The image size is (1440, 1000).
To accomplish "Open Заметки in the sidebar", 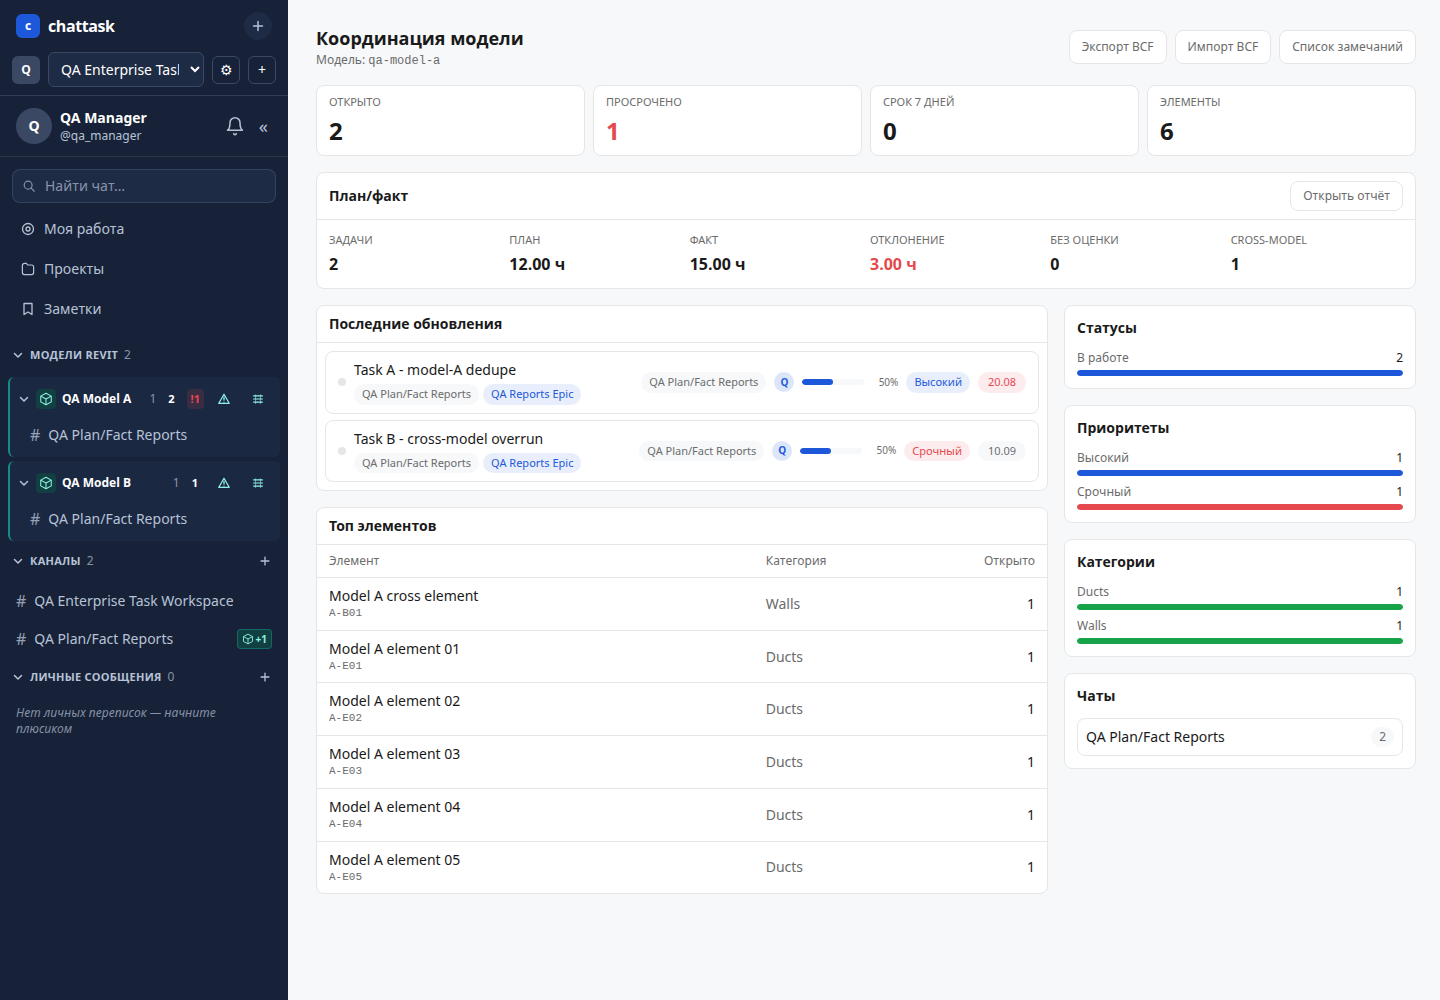I will 144,309.
